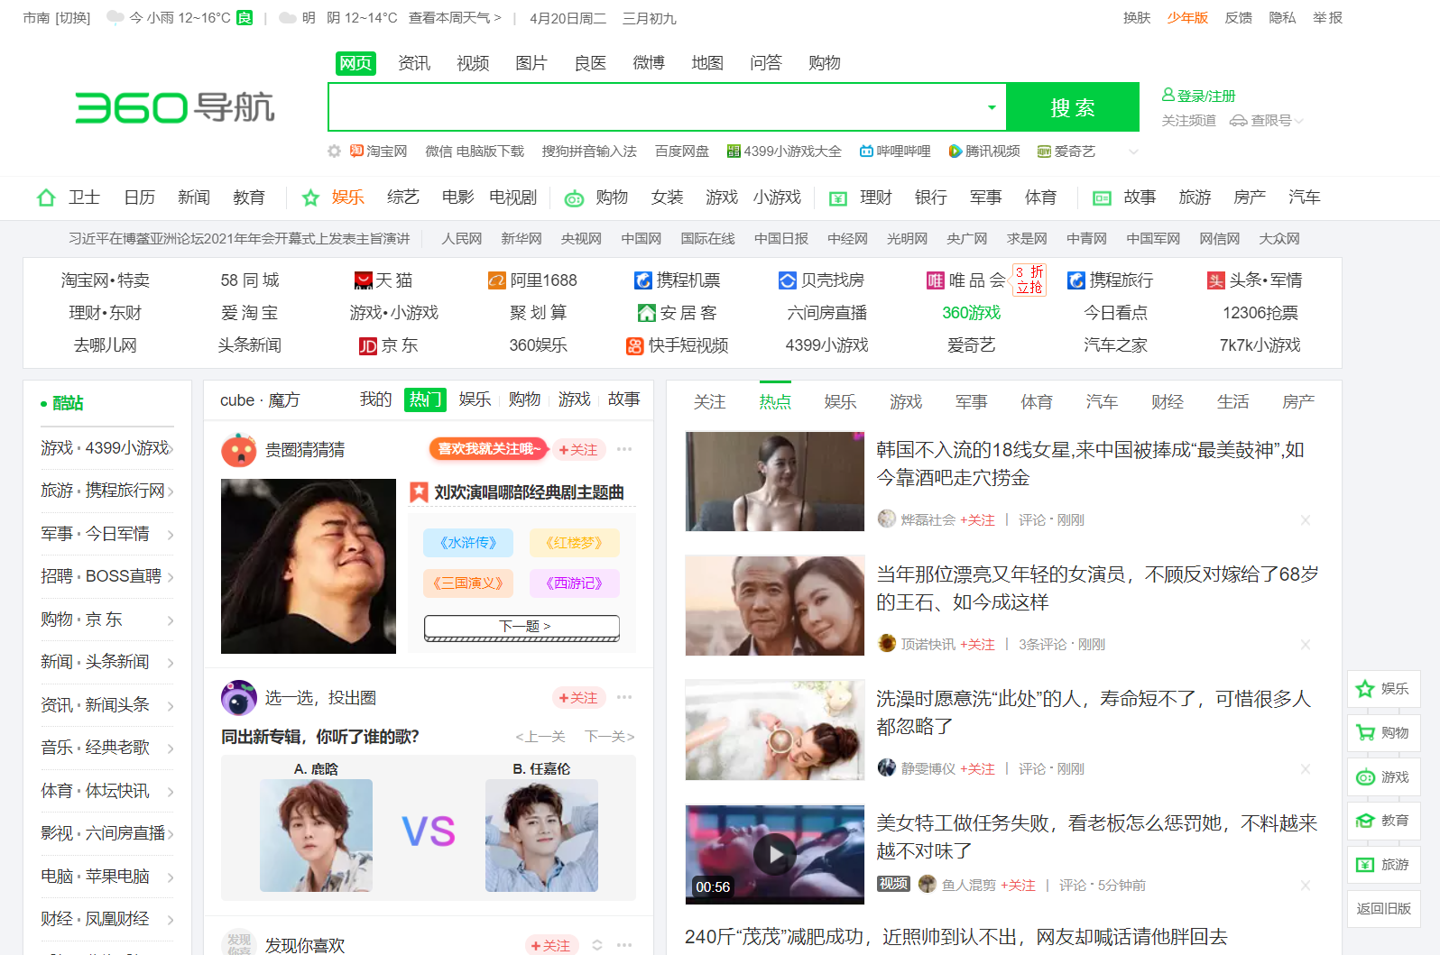Image resolution: width=1440 pixels, height=955 pixels.
Task: Click the green 搜索 button
Action: 1073,107
